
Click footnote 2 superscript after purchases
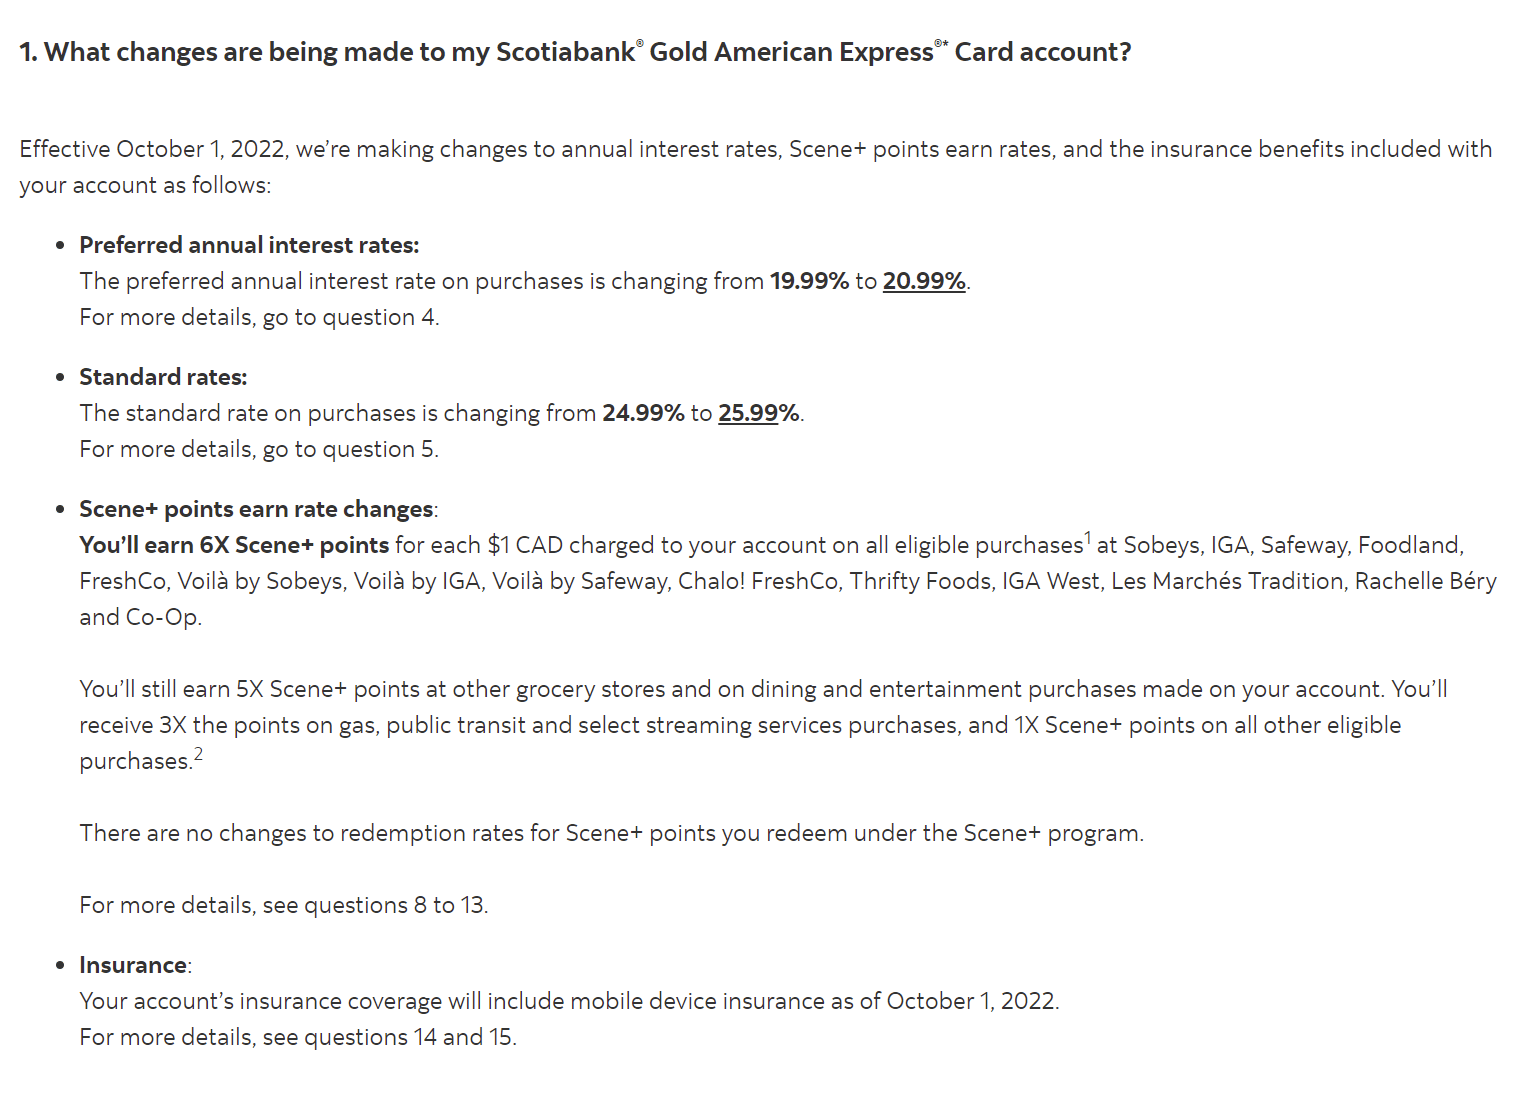(x=198, y=754)
